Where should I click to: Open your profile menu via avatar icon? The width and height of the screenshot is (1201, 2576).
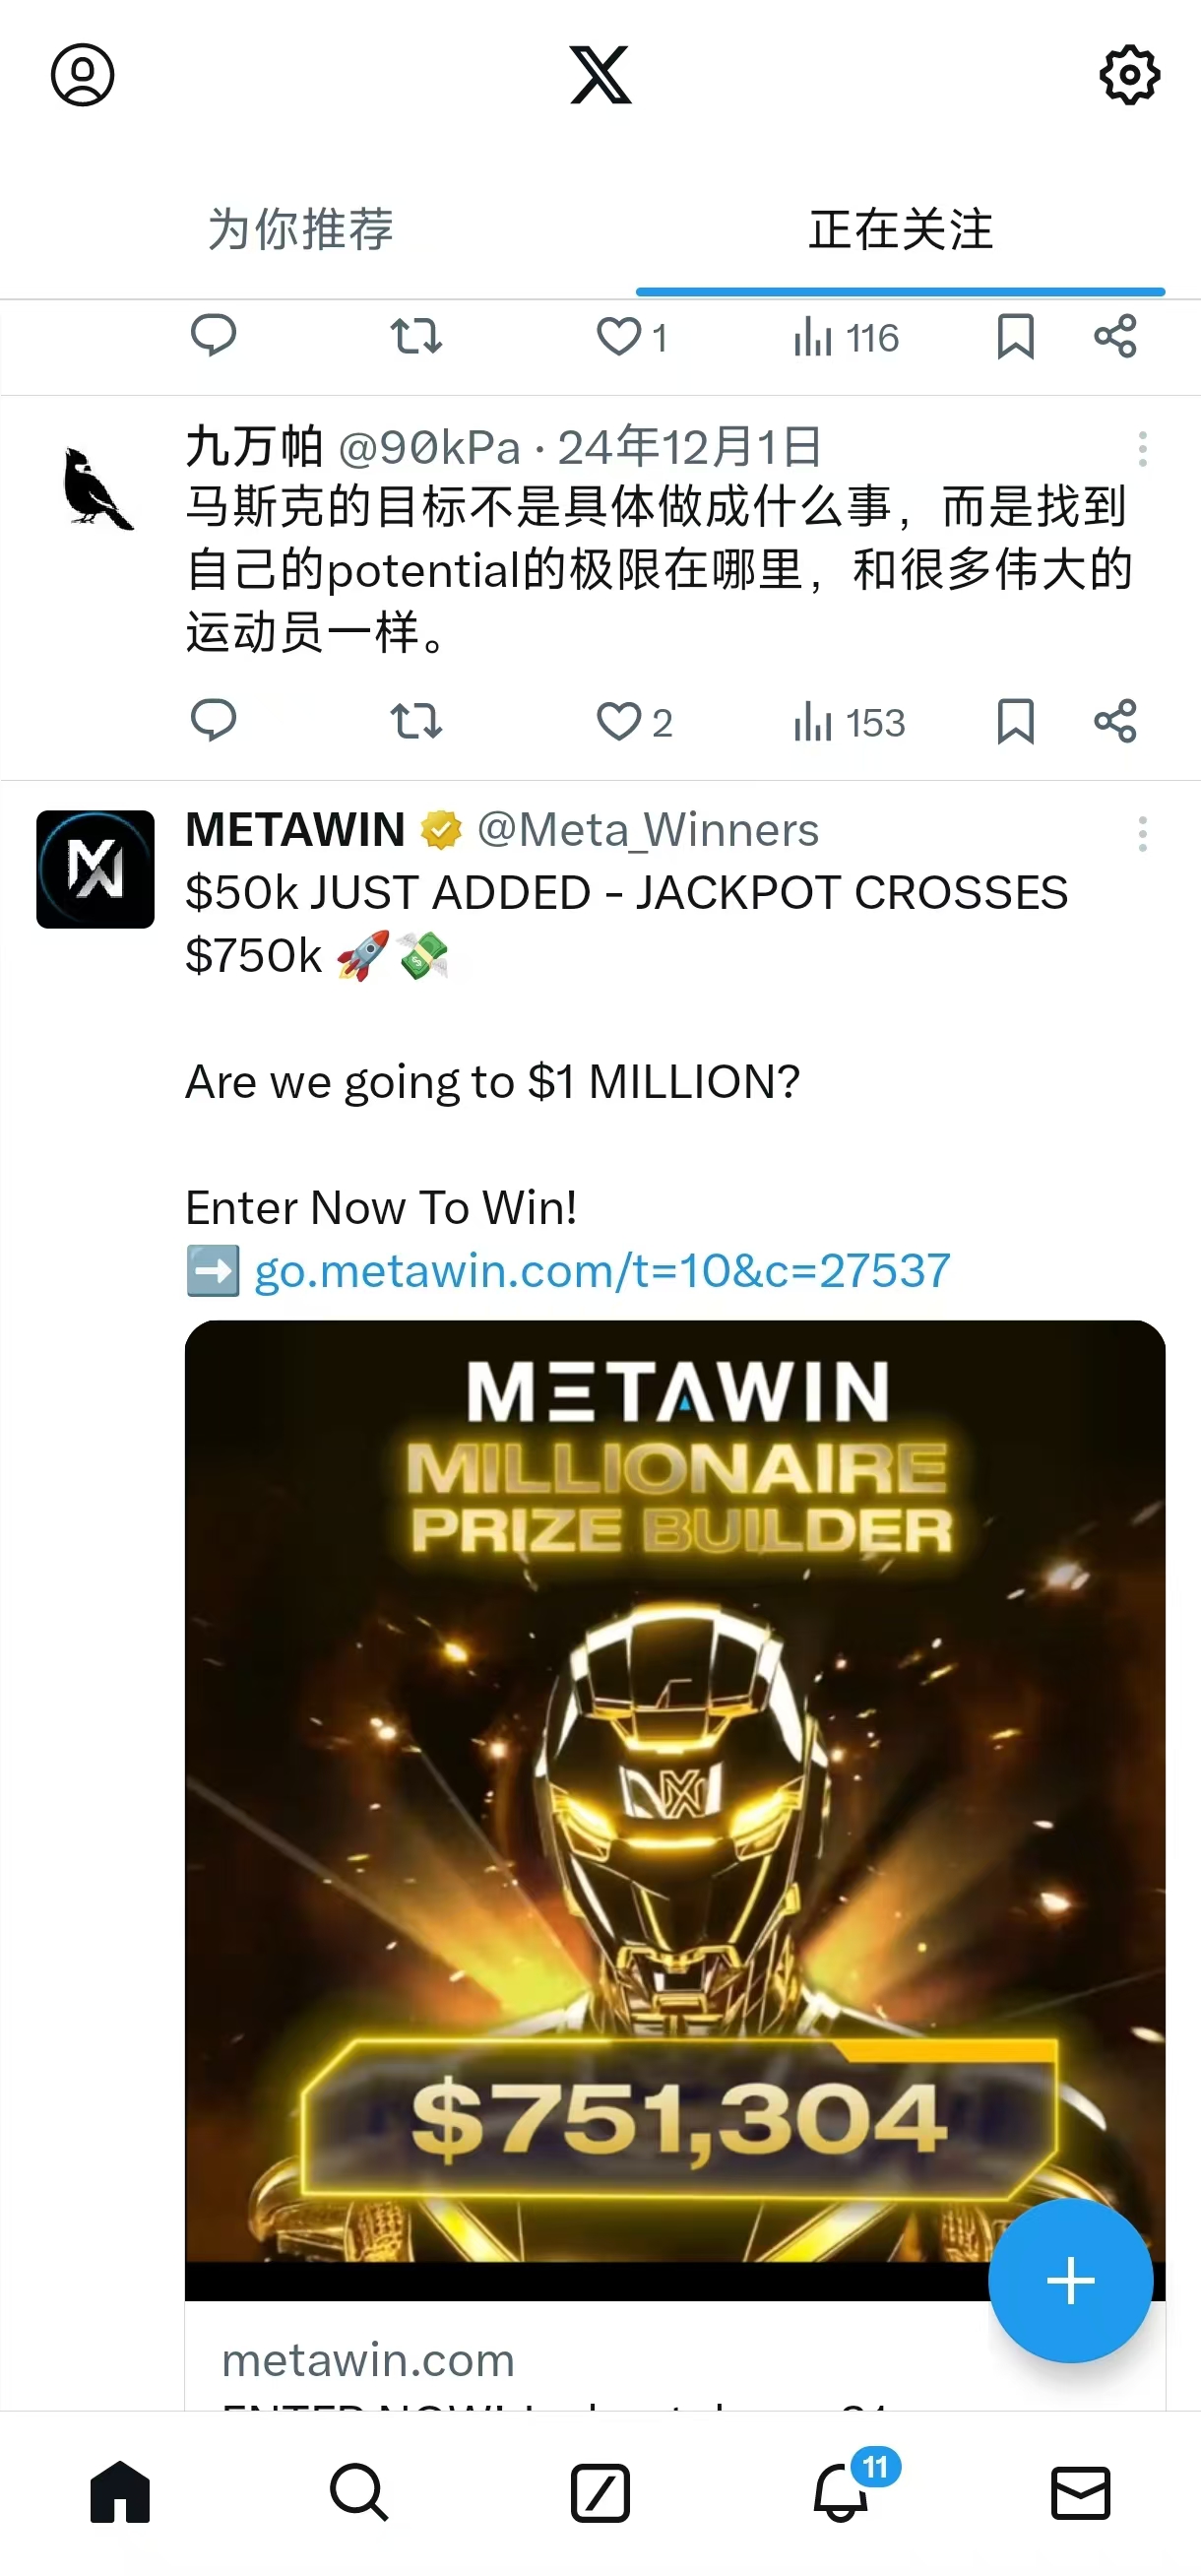pyautogui.click(x=84, y=74)
